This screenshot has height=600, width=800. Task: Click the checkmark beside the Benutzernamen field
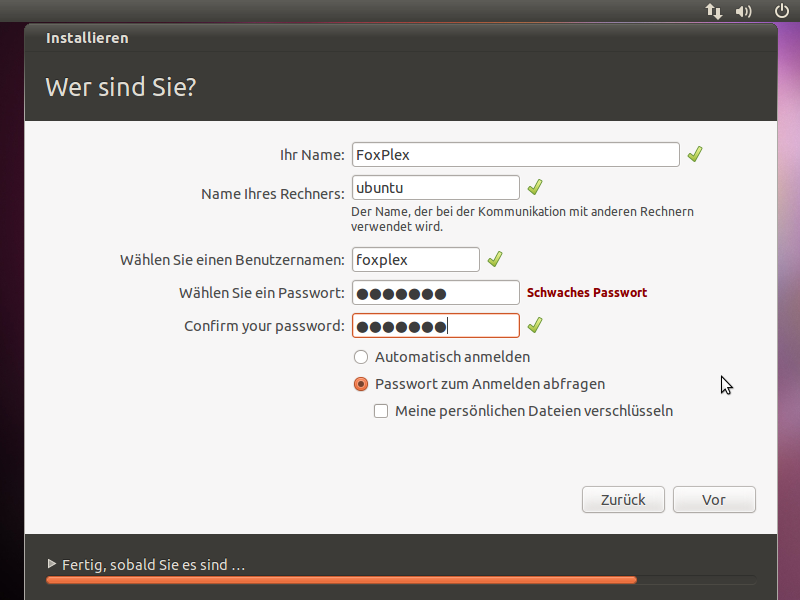pos(495,259)
